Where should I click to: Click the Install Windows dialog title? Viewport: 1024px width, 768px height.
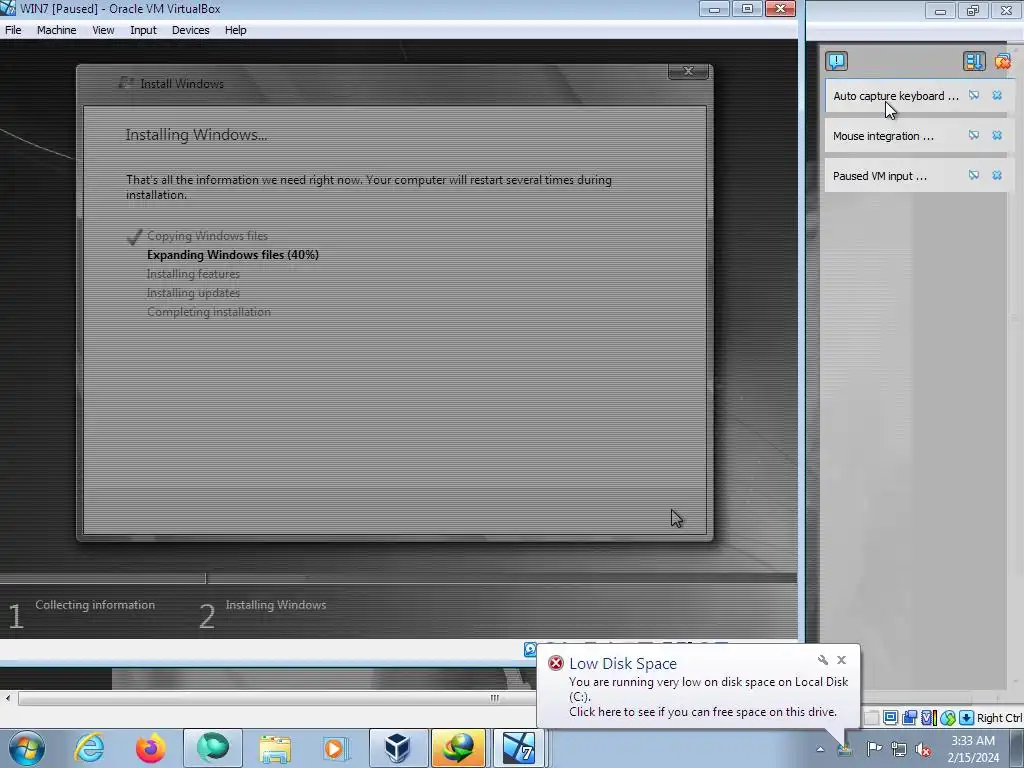point(182,84)
